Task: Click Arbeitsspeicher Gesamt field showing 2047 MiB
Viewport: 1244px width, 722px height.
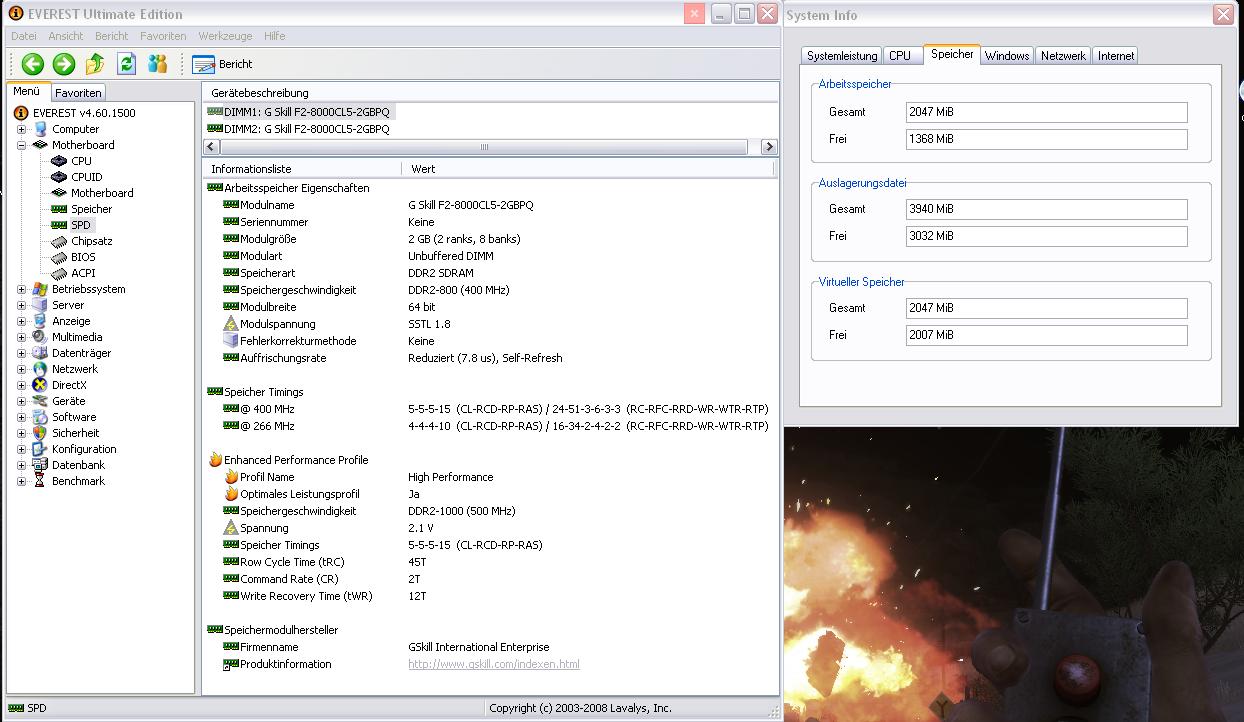Action: click(1047, 112)
